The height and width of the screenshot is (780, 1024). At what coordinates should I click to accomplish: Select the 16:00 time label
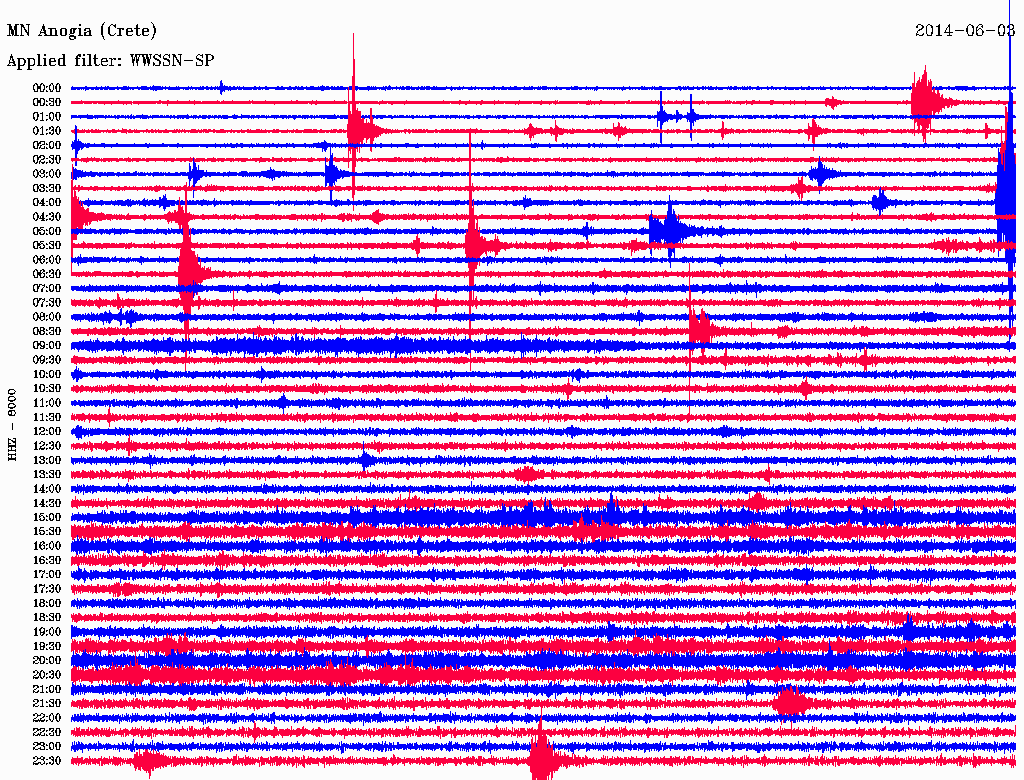47,546
